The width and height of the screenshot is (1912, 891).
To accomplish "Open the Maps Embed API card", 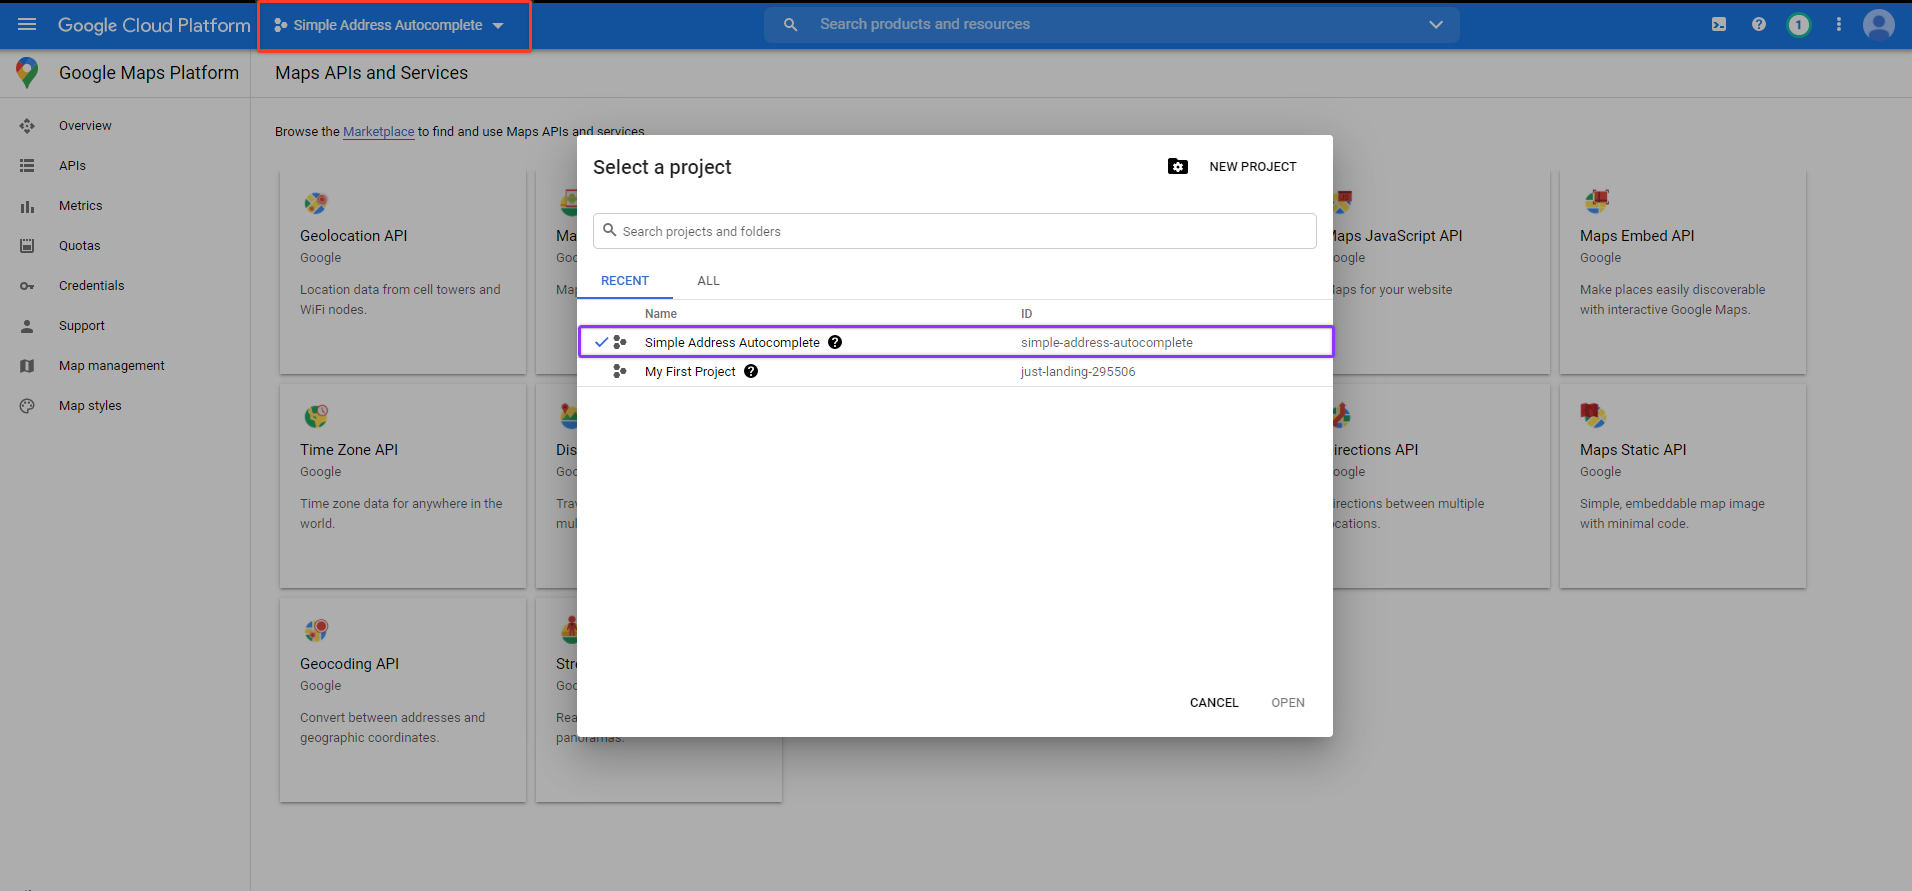I will [x=1683, y=272].
